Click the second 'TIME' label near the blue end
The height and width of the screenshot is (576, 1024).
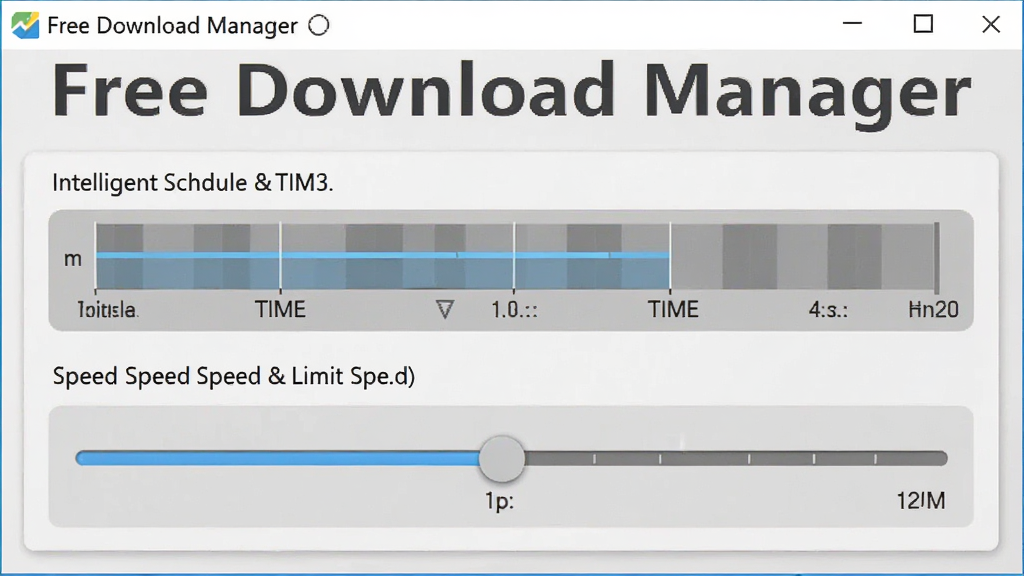point(673,310)
